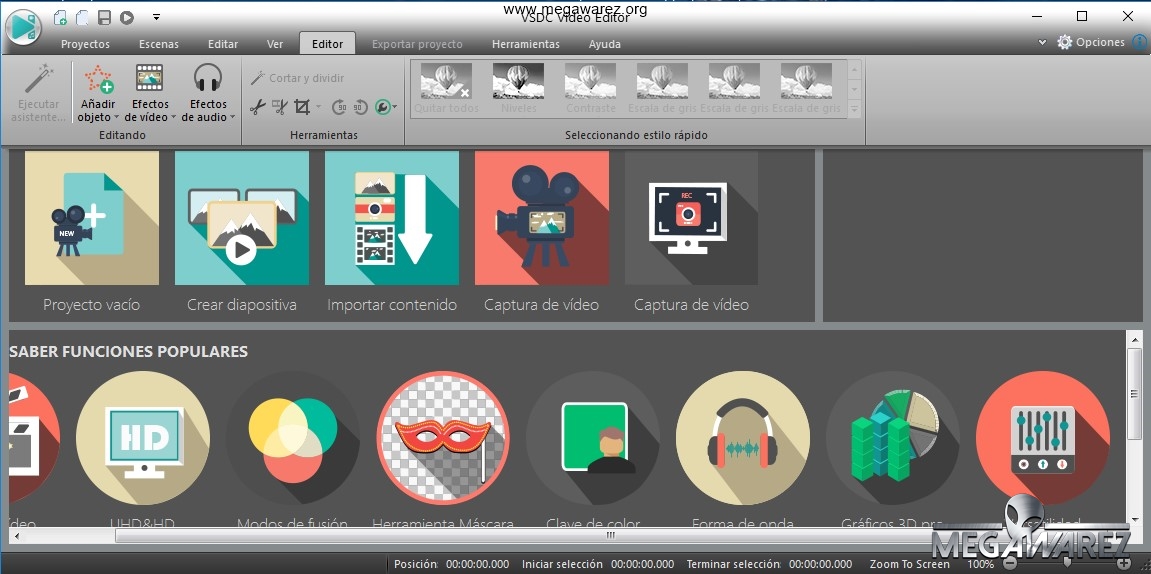Open Efectos de audio headphones icon

(x=208, y=78)
